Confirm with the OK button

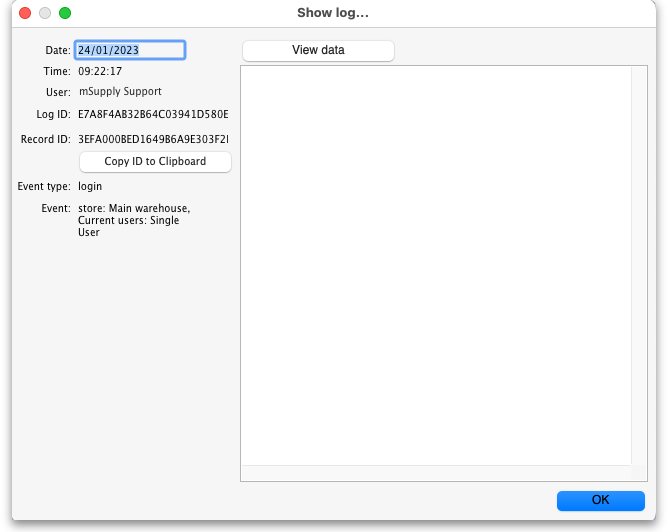click(x=600, y=500)
